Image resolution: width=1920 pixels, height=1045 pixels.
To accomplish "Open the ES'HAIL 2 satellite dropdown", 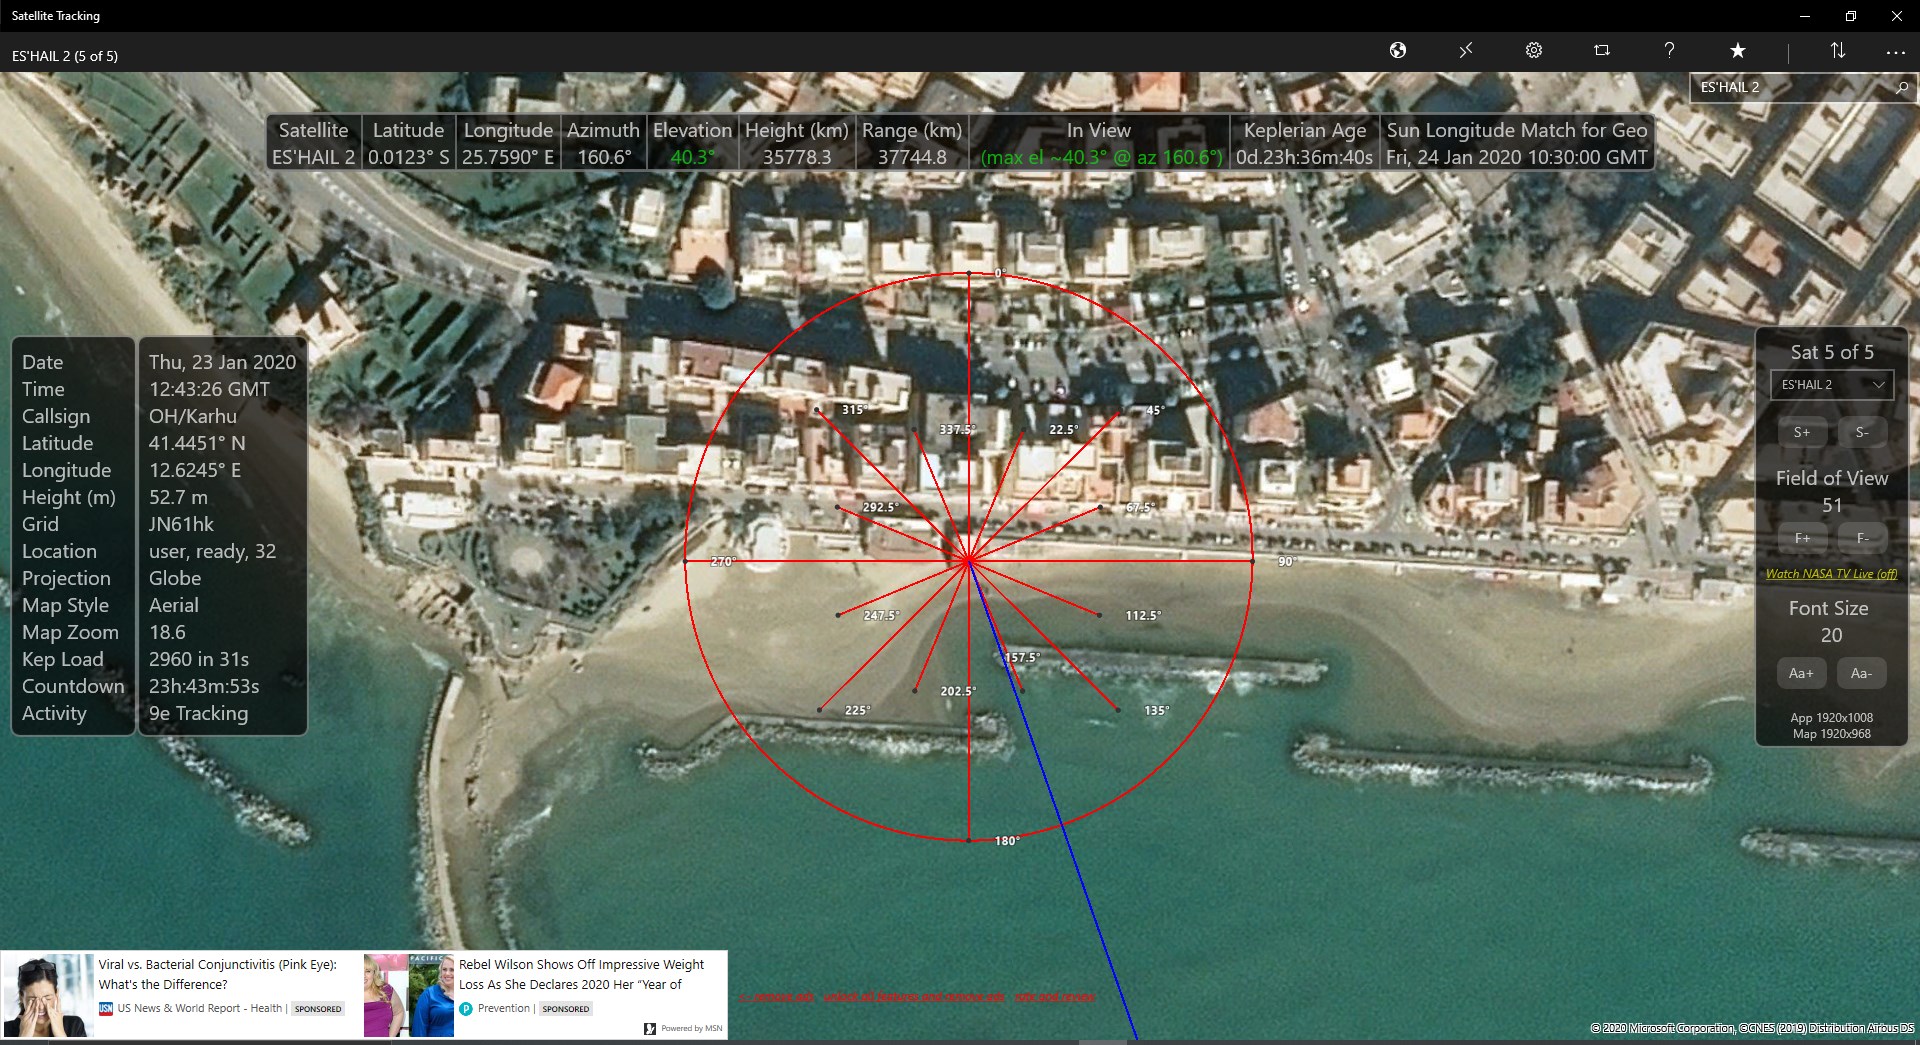I will coord(1830,384).
